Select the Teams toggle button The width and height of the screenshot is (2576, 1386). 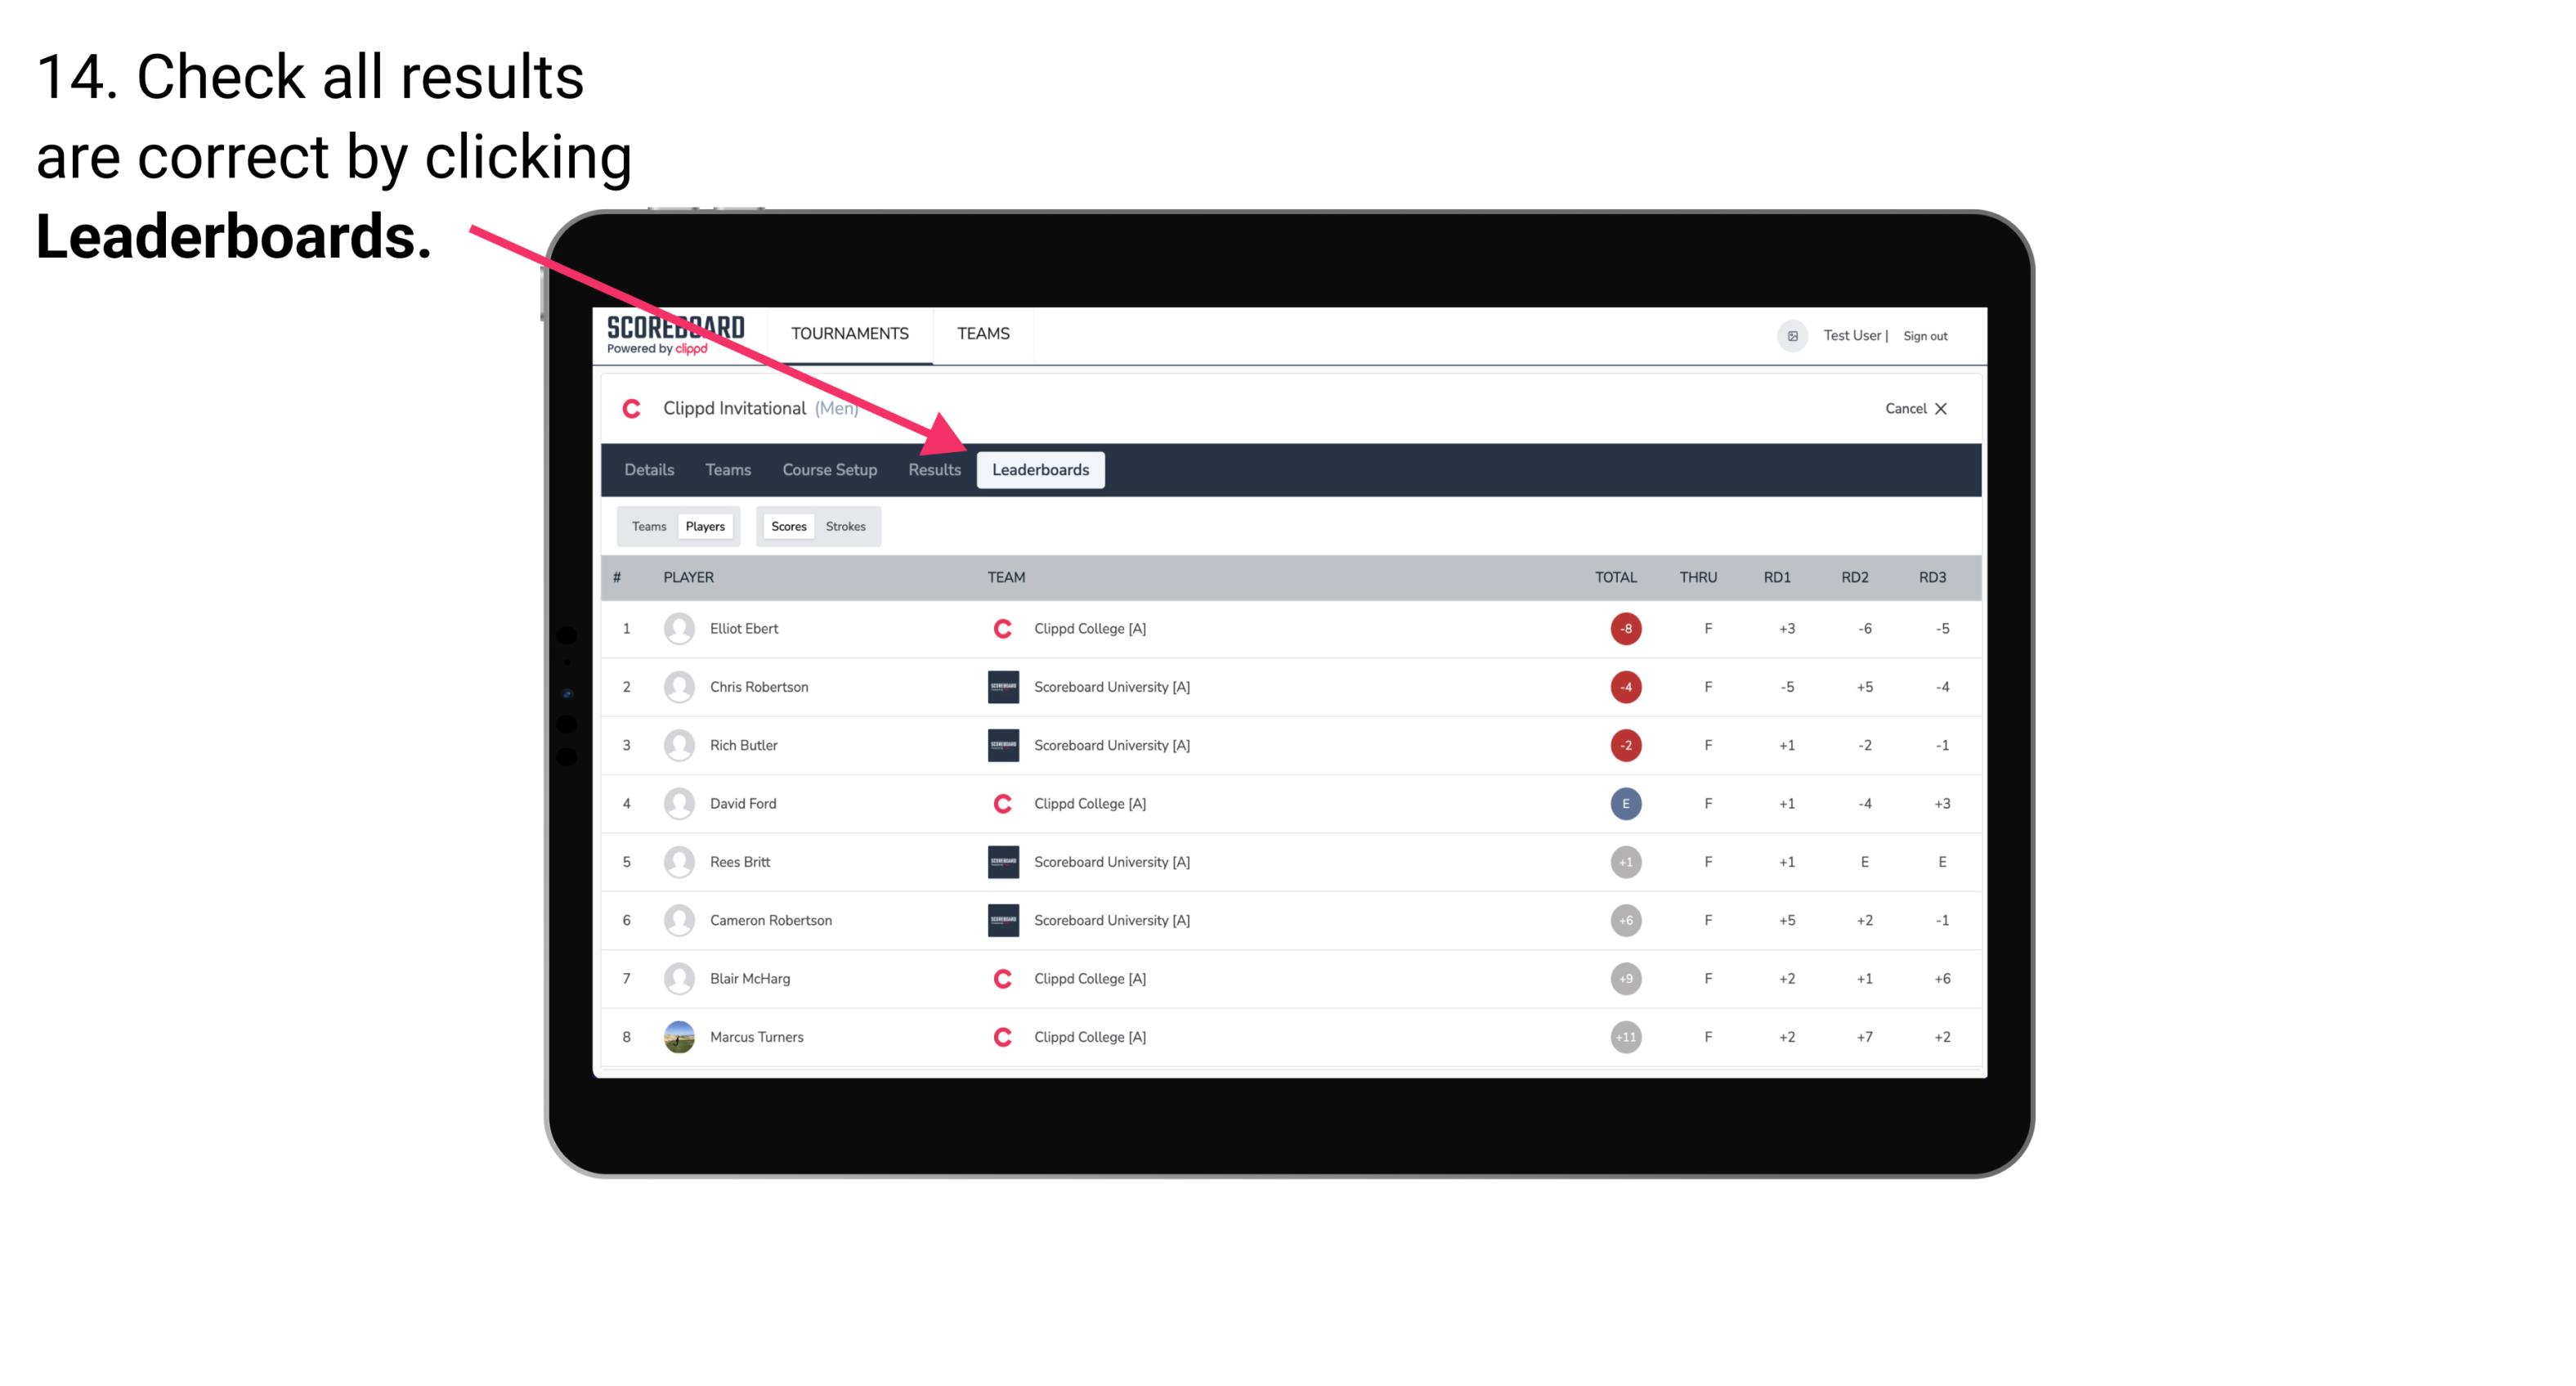tap(647, 526)
